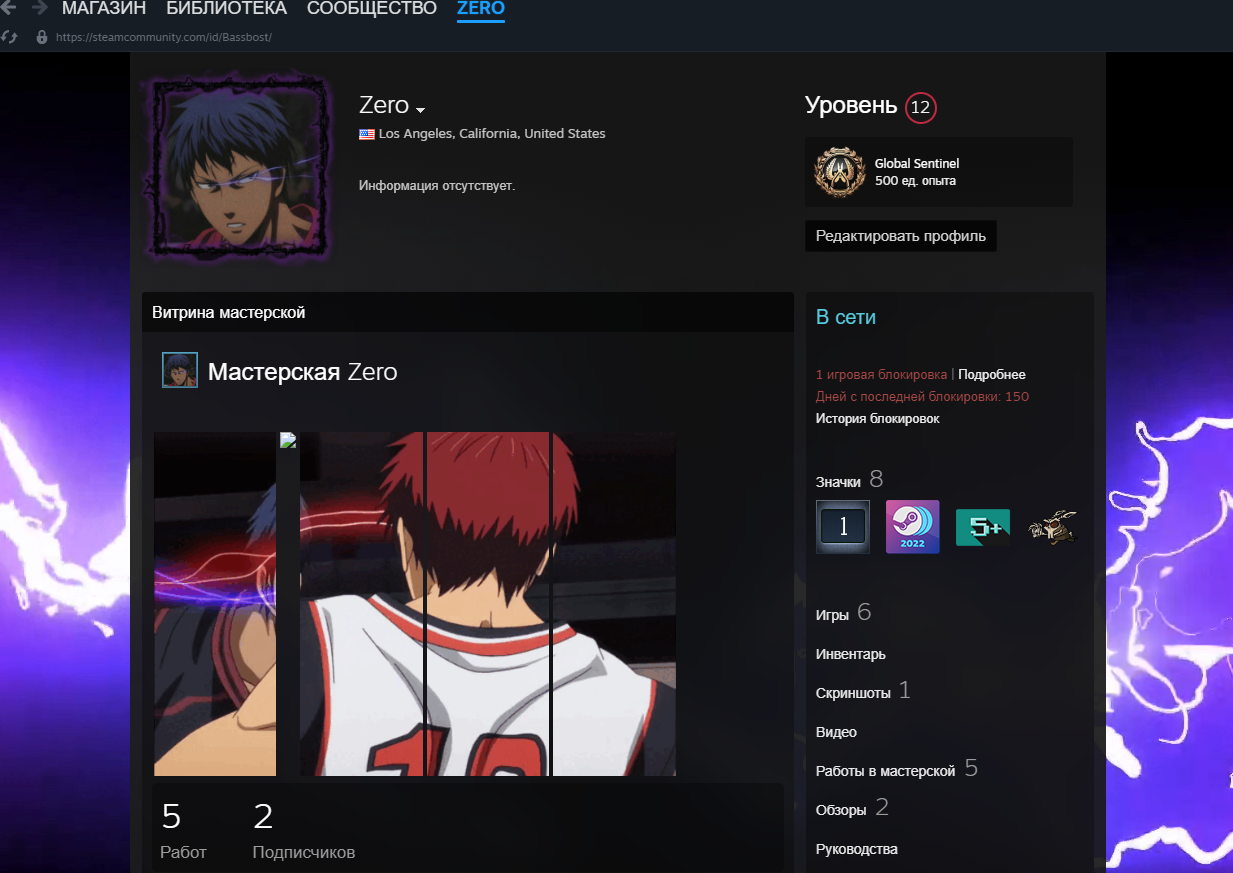This screenshot has height=873, width=1233.
Task: Open the МАГАЗИН menu
Action: (104, 9)
